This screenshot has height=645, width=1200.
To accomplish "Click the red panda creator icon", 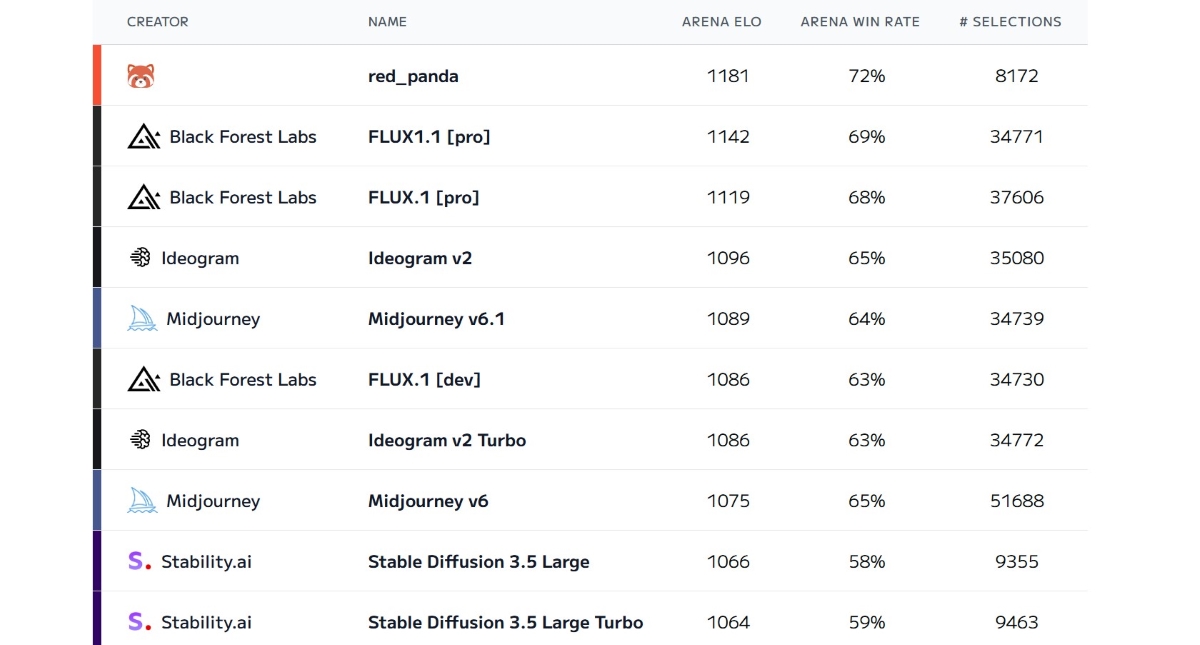I will (141, 76).
